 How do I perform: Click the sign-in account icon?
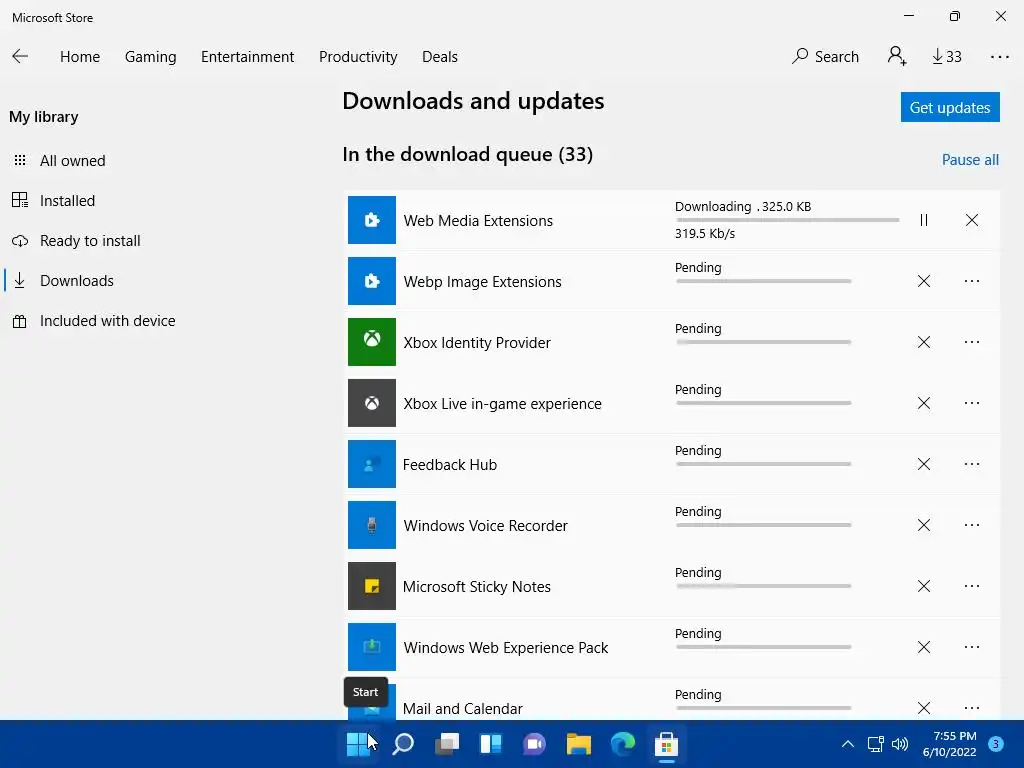point(897,56)
